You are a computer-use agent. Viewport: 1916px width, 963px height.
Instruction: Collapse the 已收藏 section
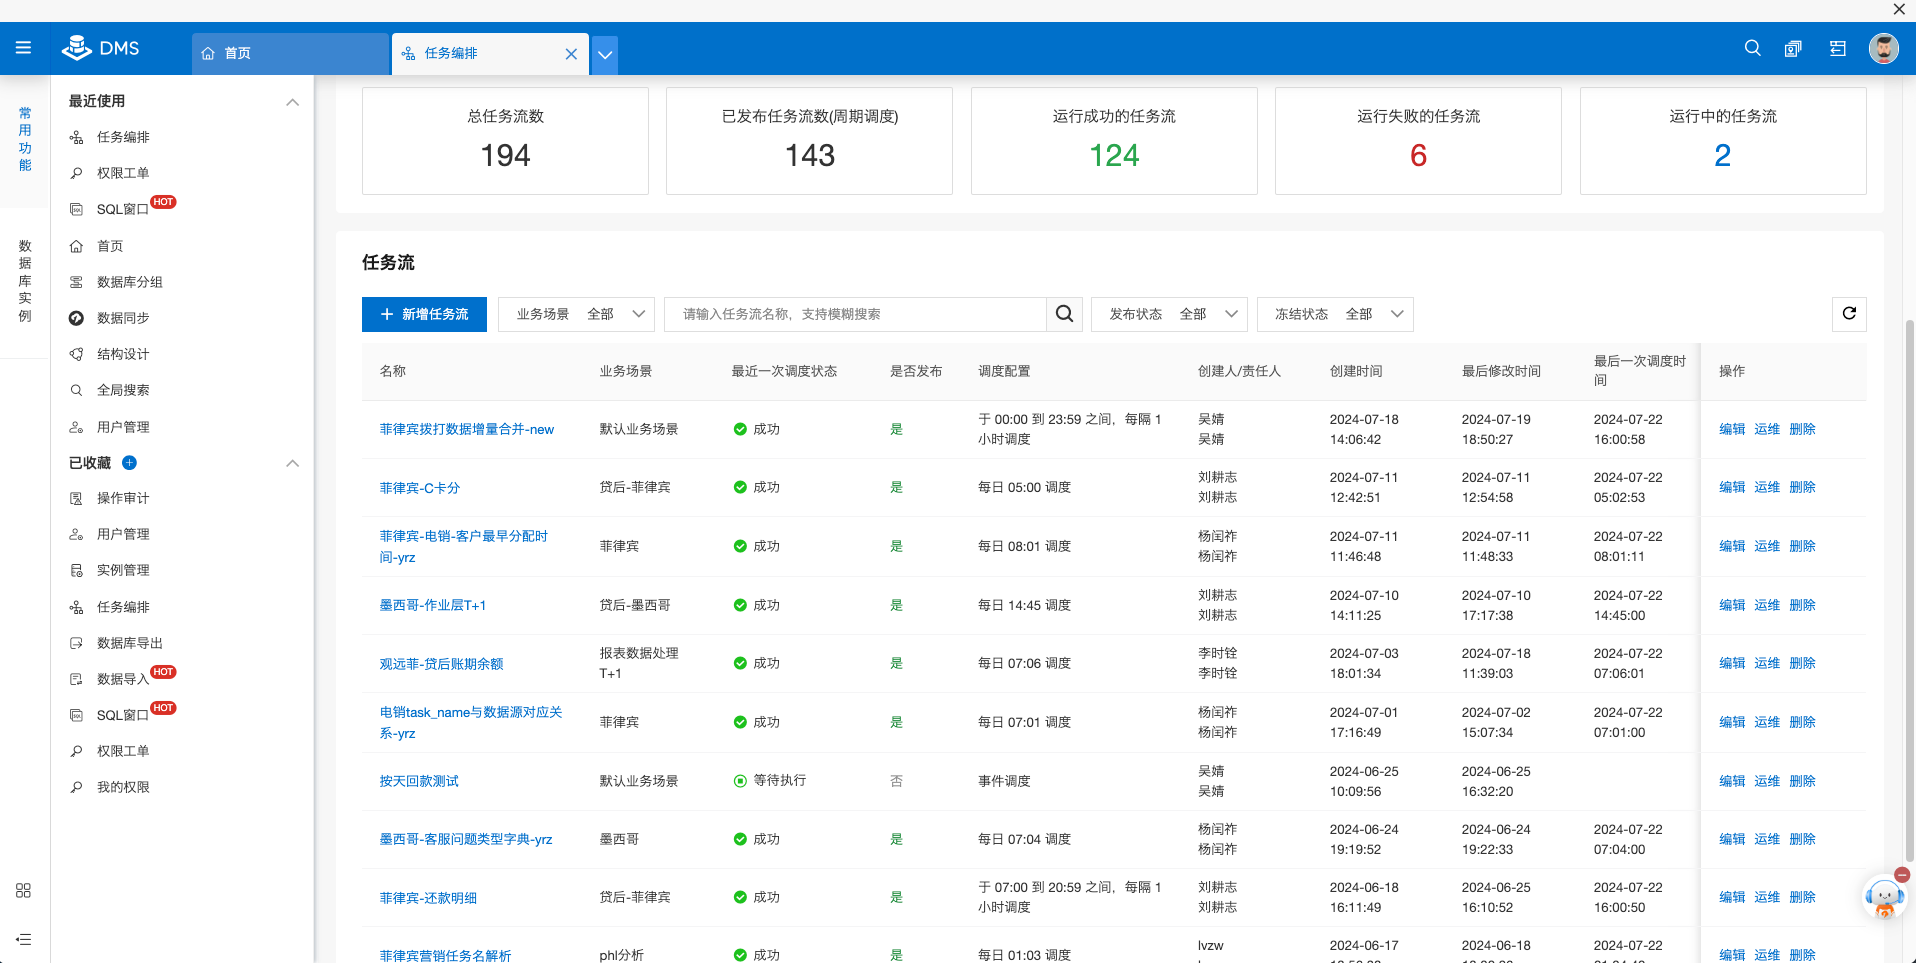[x=292, y=463]
